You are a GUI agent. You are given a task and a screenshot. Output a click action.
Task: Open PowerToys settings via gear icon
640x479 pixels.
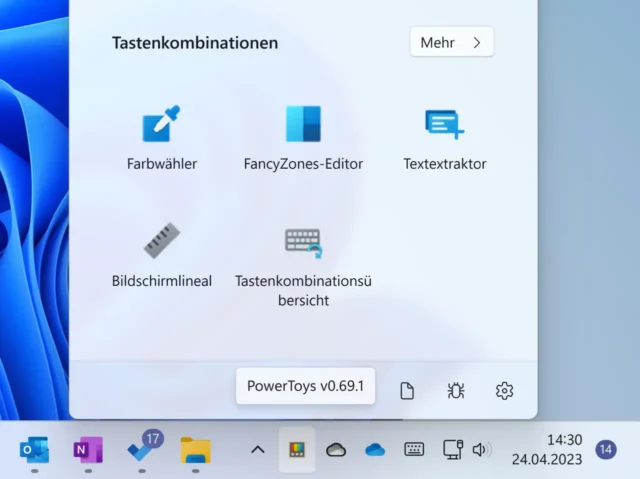pos(504,391)
